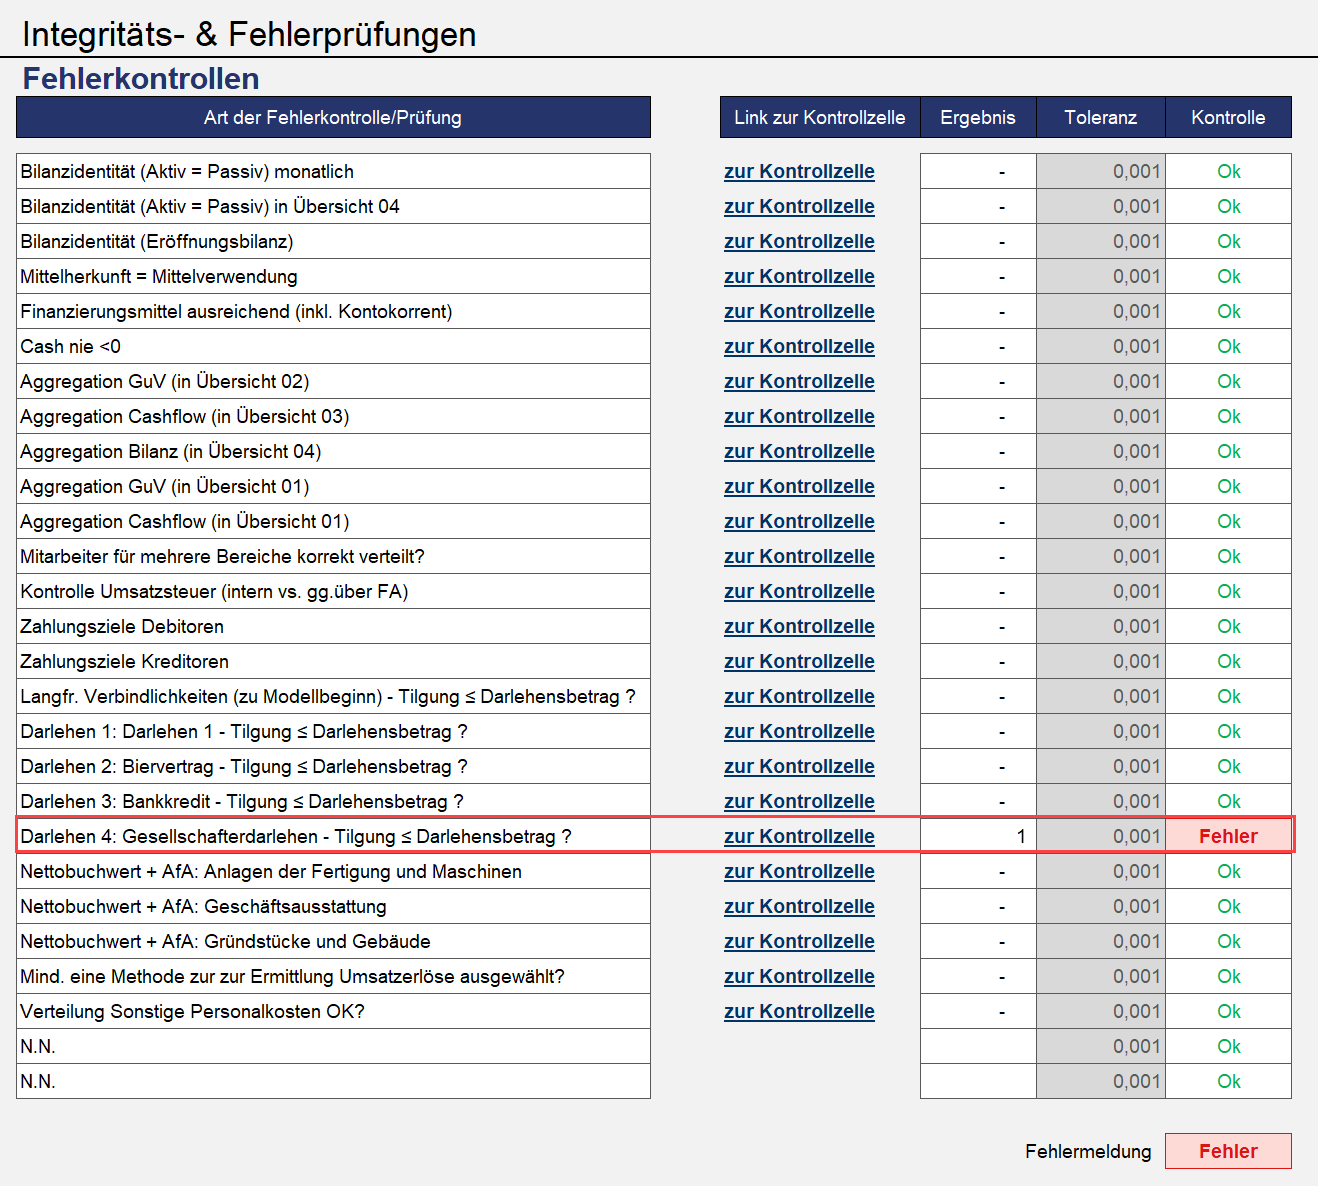
Task: Click the Ergebnis column header
Action: (x=978, y=117)
